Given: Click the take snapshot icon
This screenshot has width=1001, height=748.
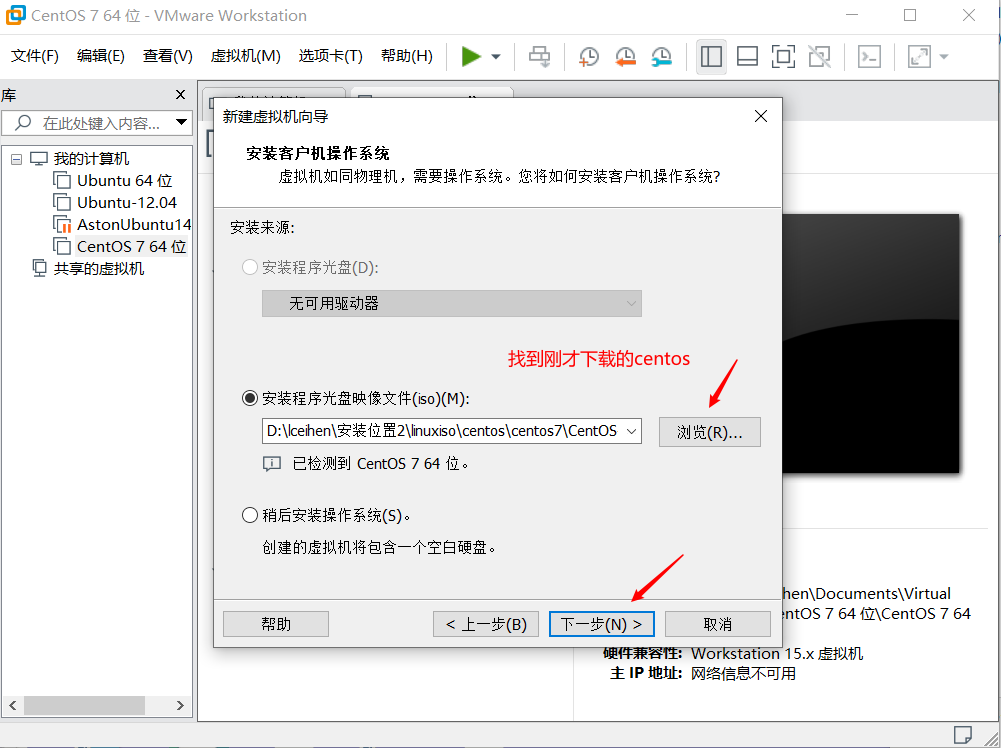Looking at the screenshot, I should [x=589, y=56].
